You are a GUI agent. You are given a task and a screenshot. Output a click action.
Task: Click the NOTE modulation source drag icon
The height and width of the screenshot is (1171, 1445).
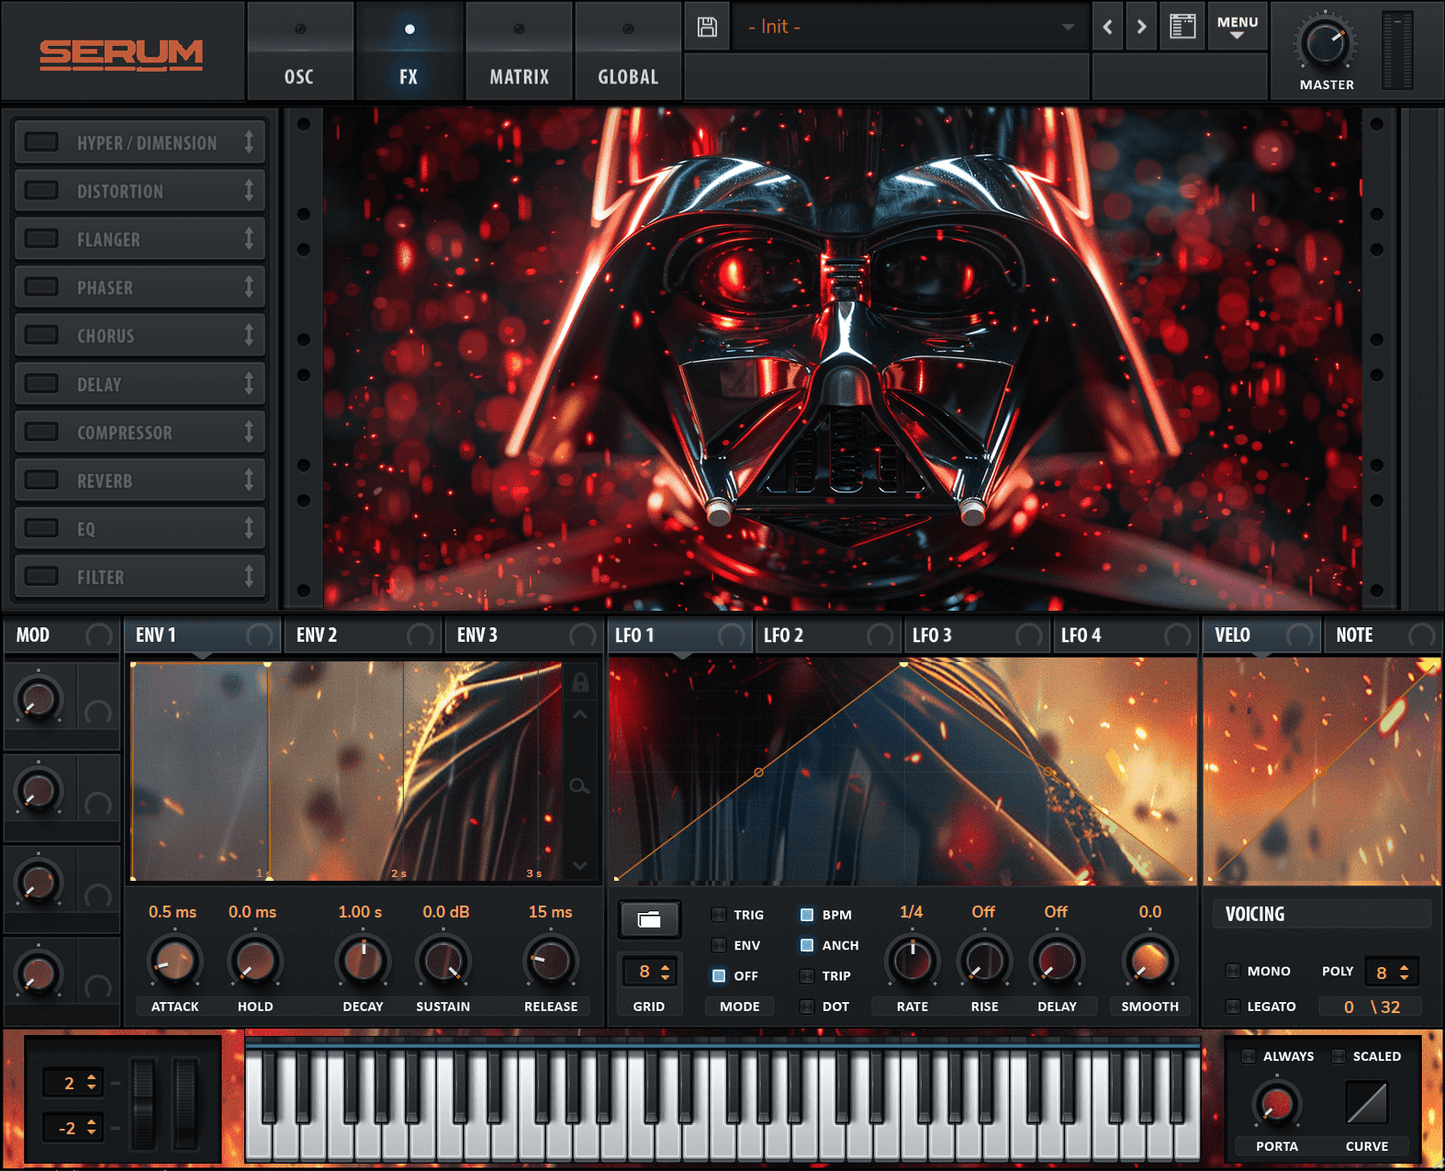(1421, 635)
